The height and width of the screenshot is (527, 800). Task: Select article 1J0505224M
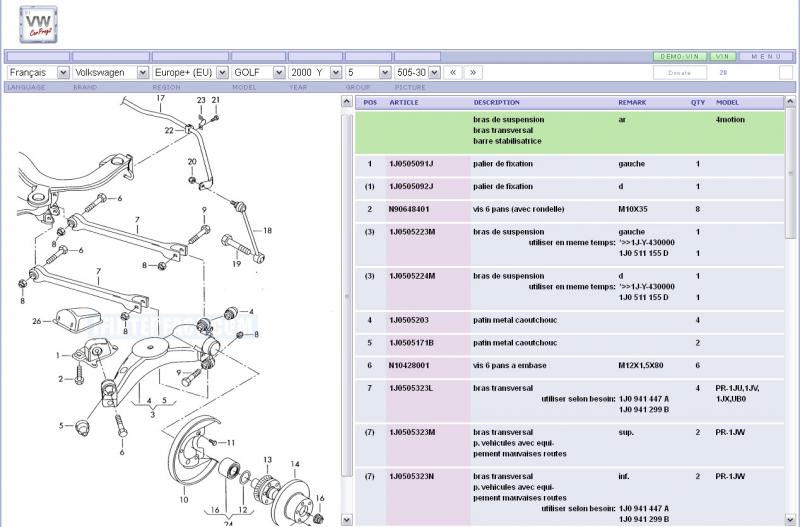tap(412, 276)
